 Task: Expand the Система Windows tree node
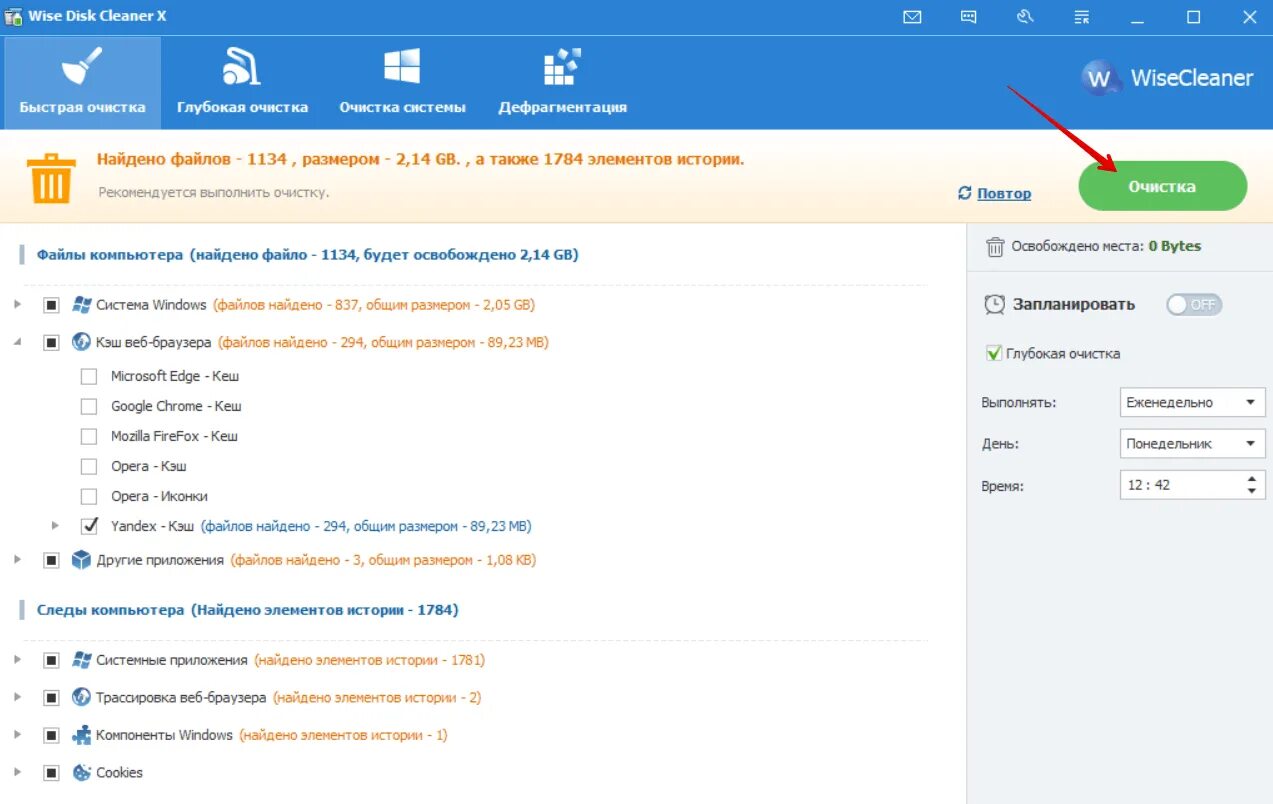point(17,305)
